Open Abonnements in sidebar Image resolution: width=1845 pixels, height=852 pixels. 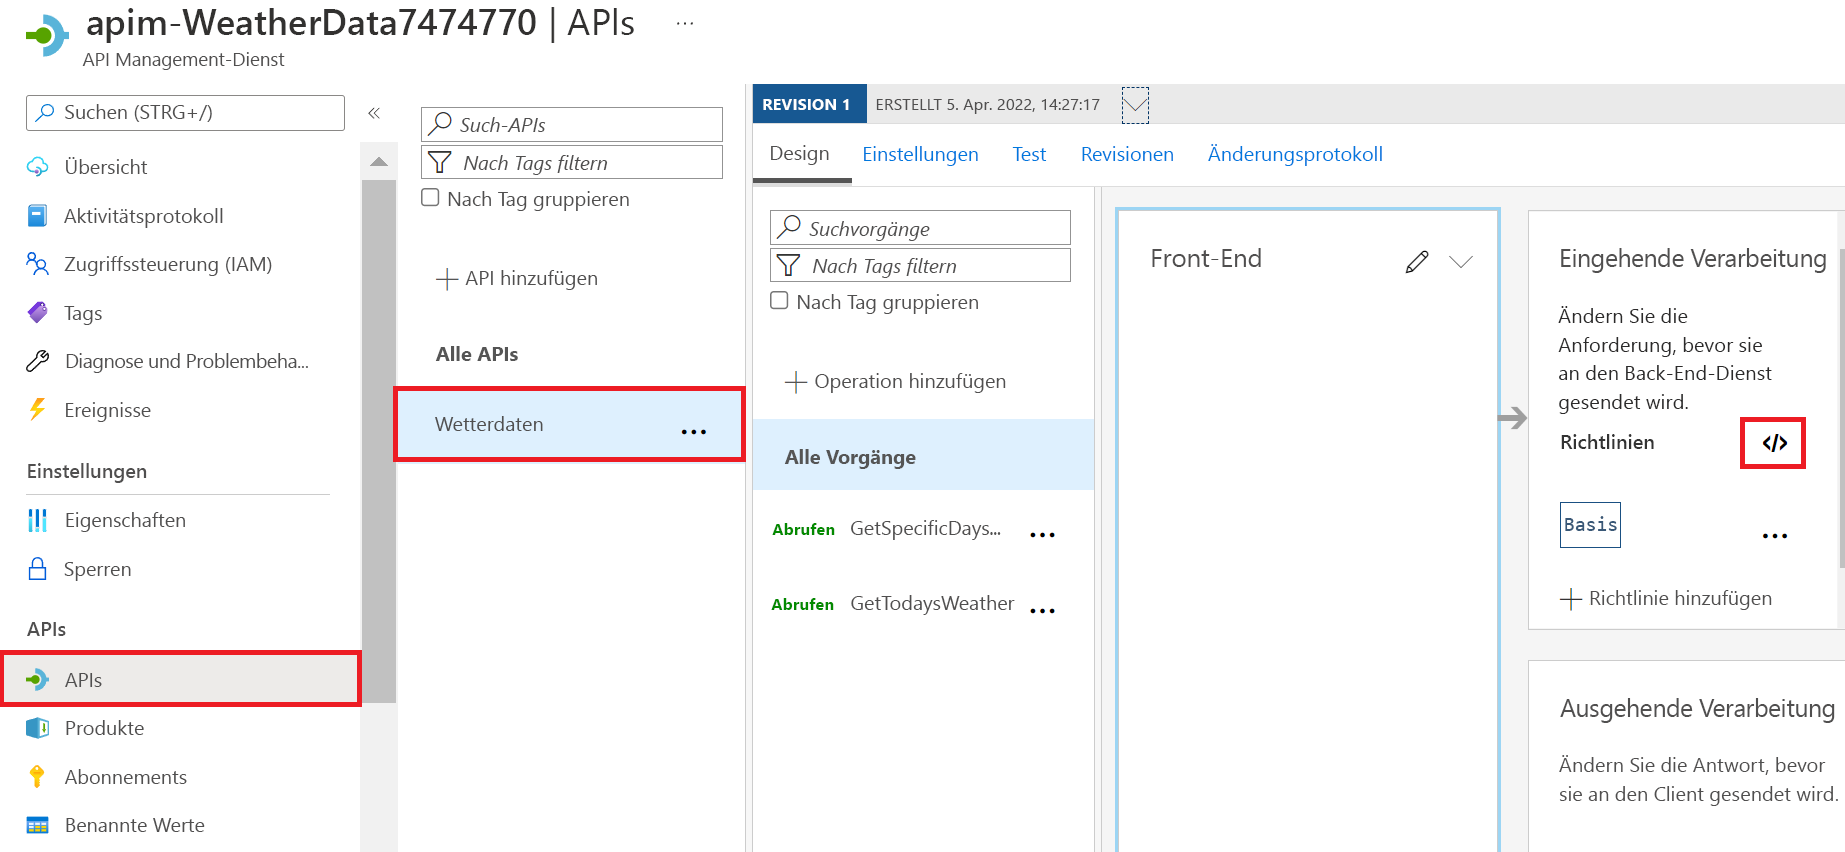click(x=125, y=777)
